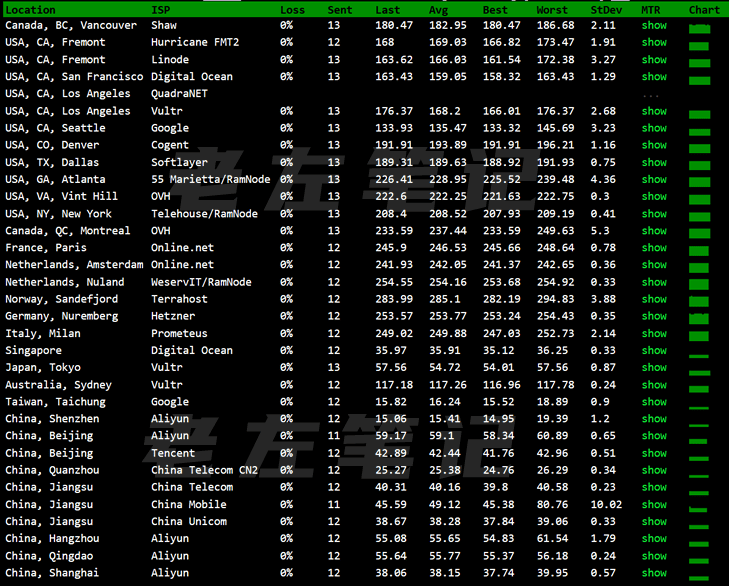Select the 'Hurricane FMT2' ISP cell
This screenshot has width=729, height=586.
coord(195,42)
